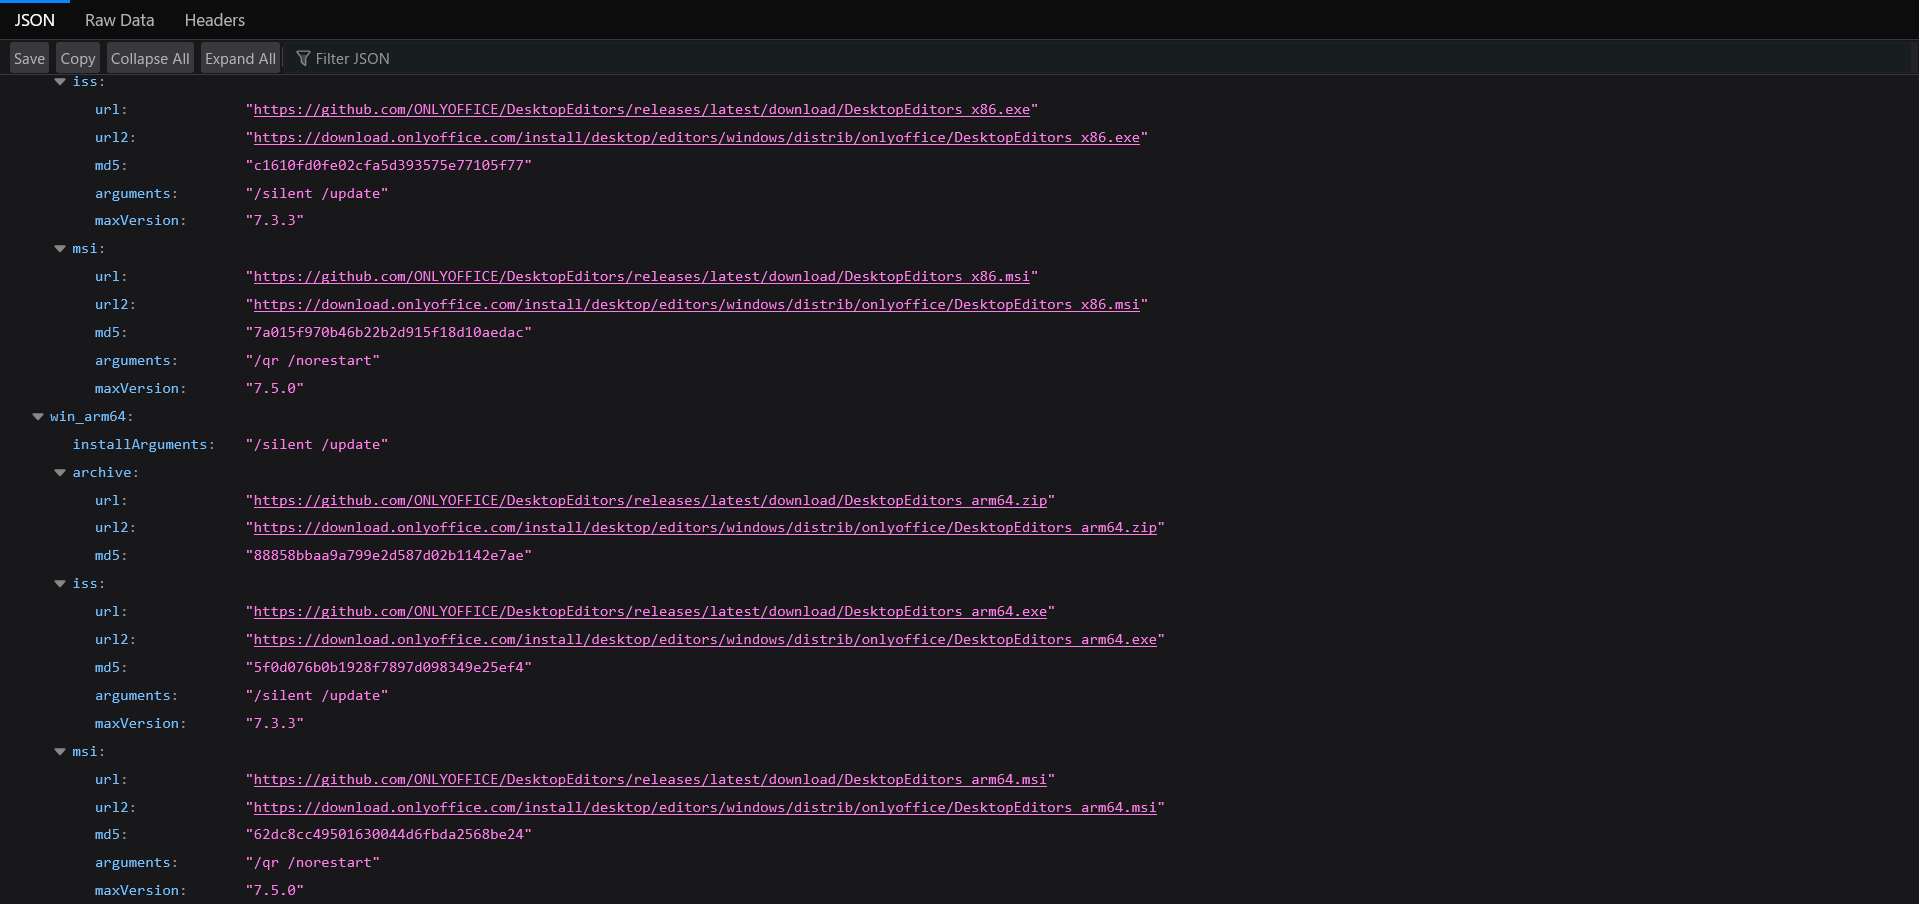Viewport: 1920px width, 904px height.
Task: Collapse the archive node triangle
Action: point(60,473)
